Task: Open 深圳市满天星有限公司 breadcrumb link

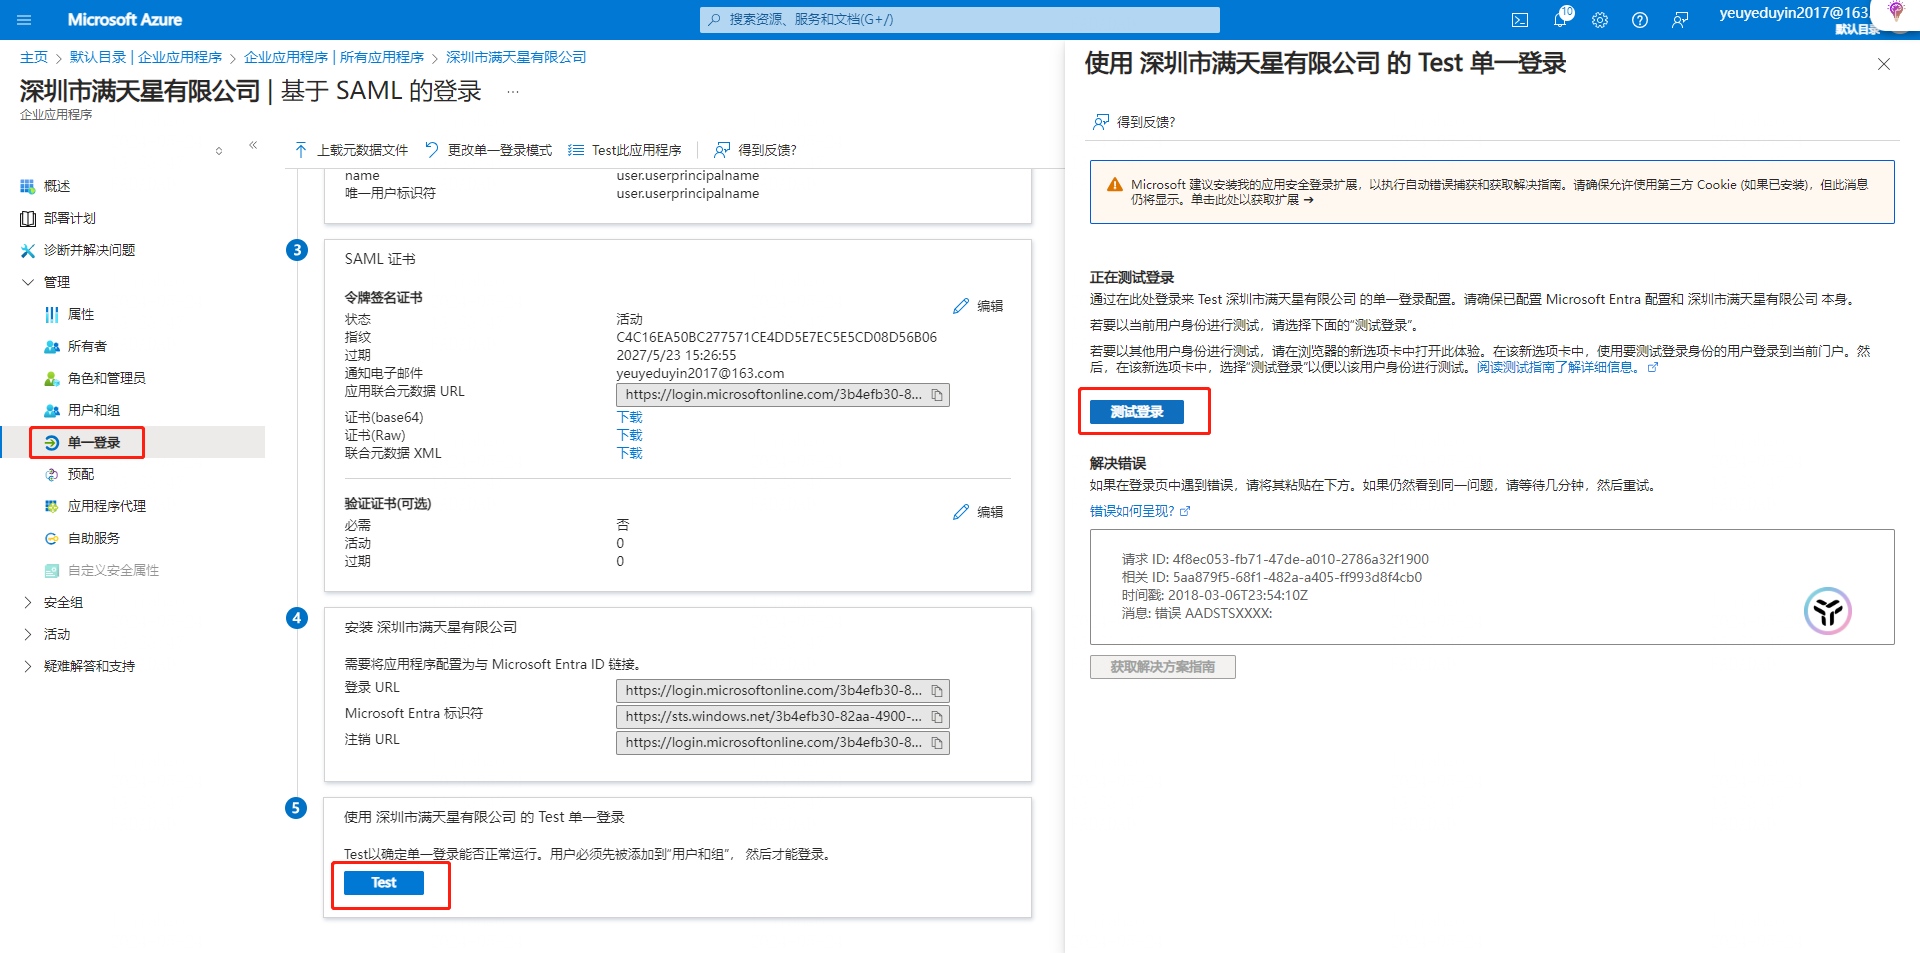Action: coord(516,57)
